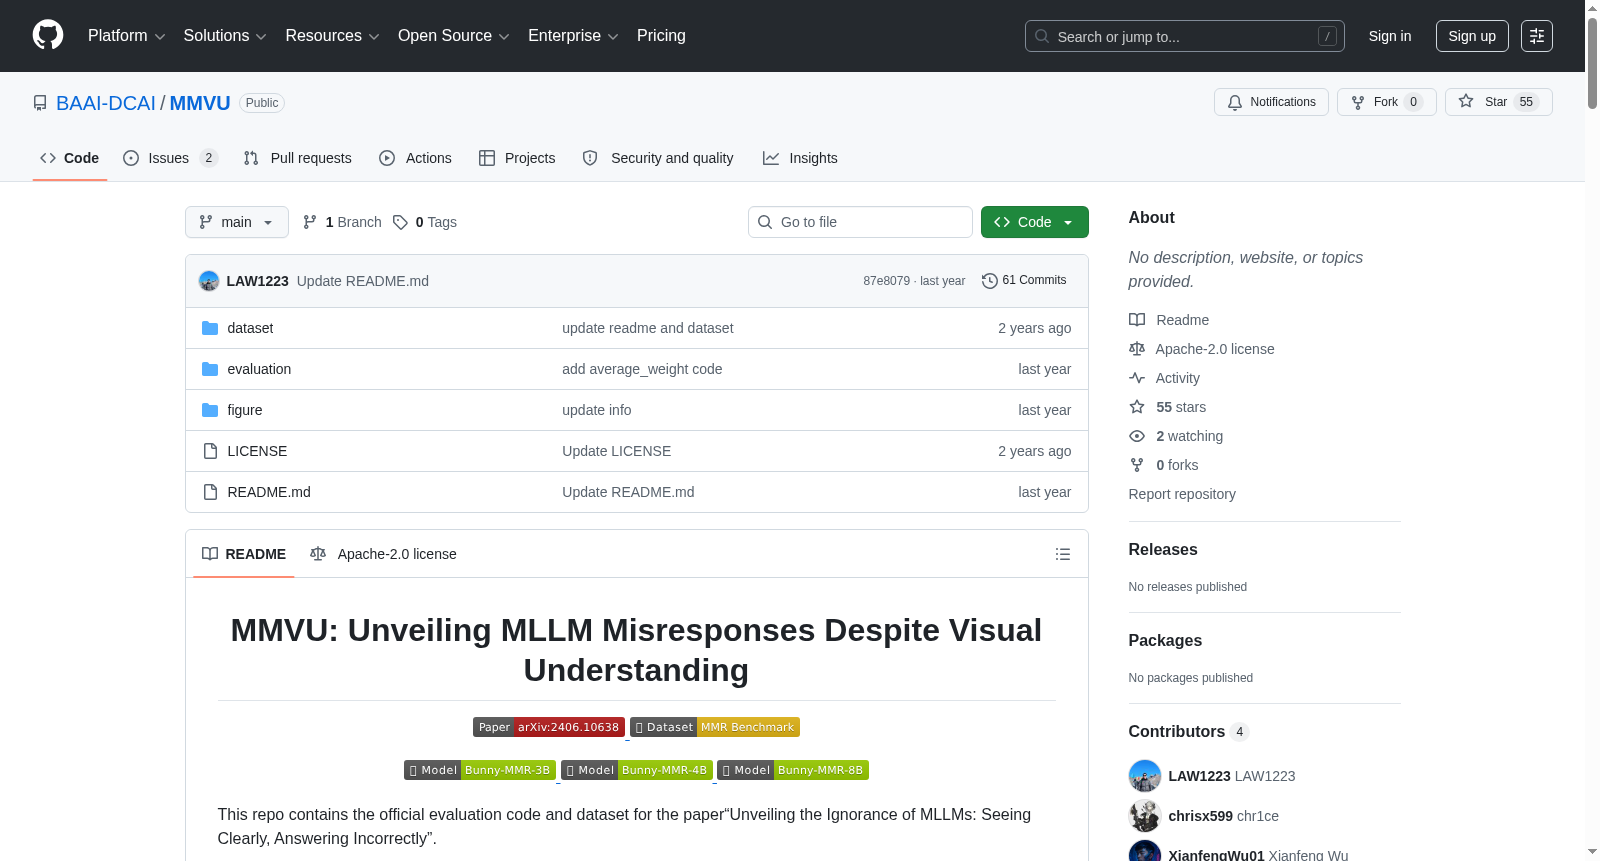This screenshot has height=861, width=1600.
Task: Expand the Resources menu
Action: tap(332, 36)
